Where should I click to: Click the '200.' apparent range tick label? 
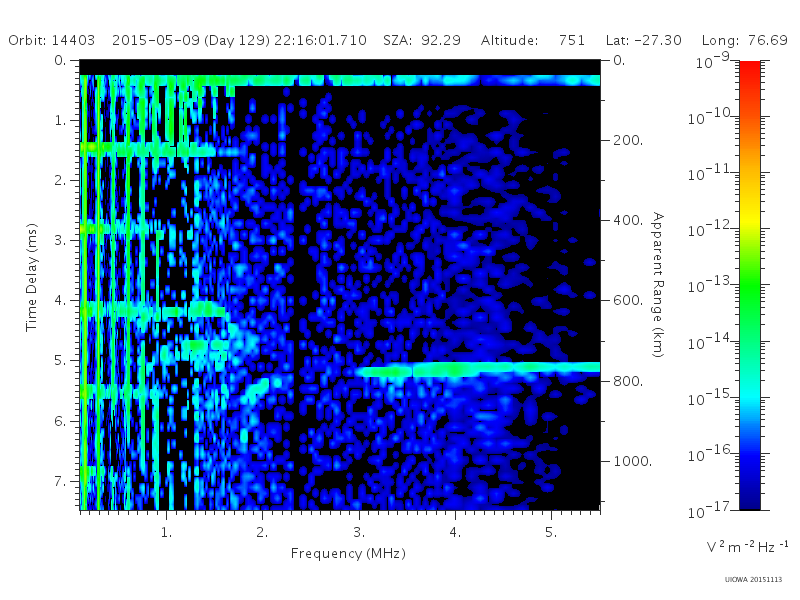[x=628, y=140]
